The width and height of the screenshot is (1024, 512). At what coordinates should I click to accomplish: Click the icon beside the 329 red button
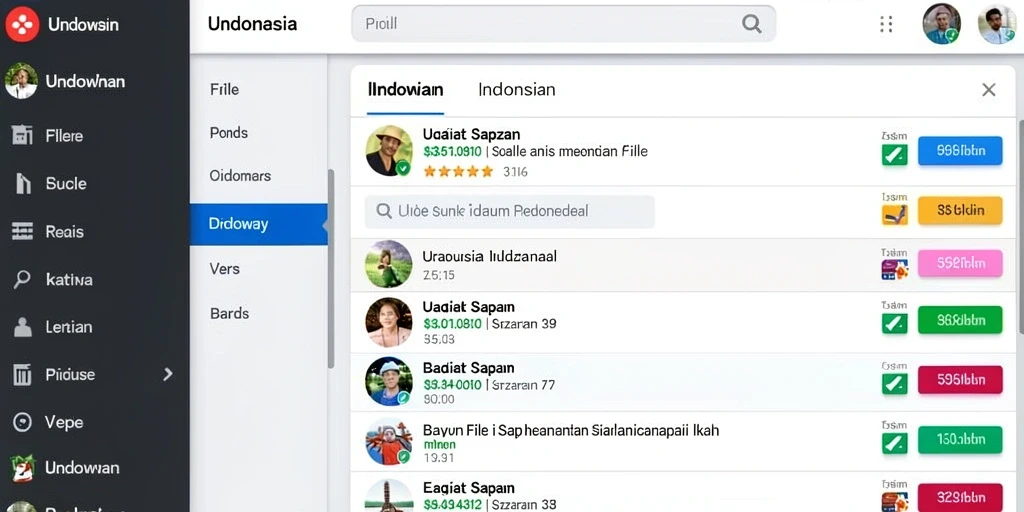click(895, 502)
